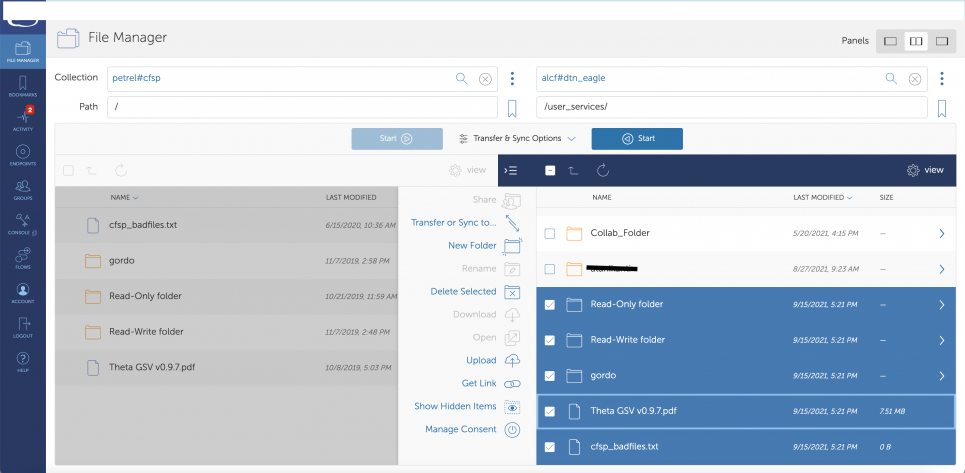Viewport: 965px width, 473px height.
Task: Choose Delete Selected in the menu
Action: pos(463,292)
